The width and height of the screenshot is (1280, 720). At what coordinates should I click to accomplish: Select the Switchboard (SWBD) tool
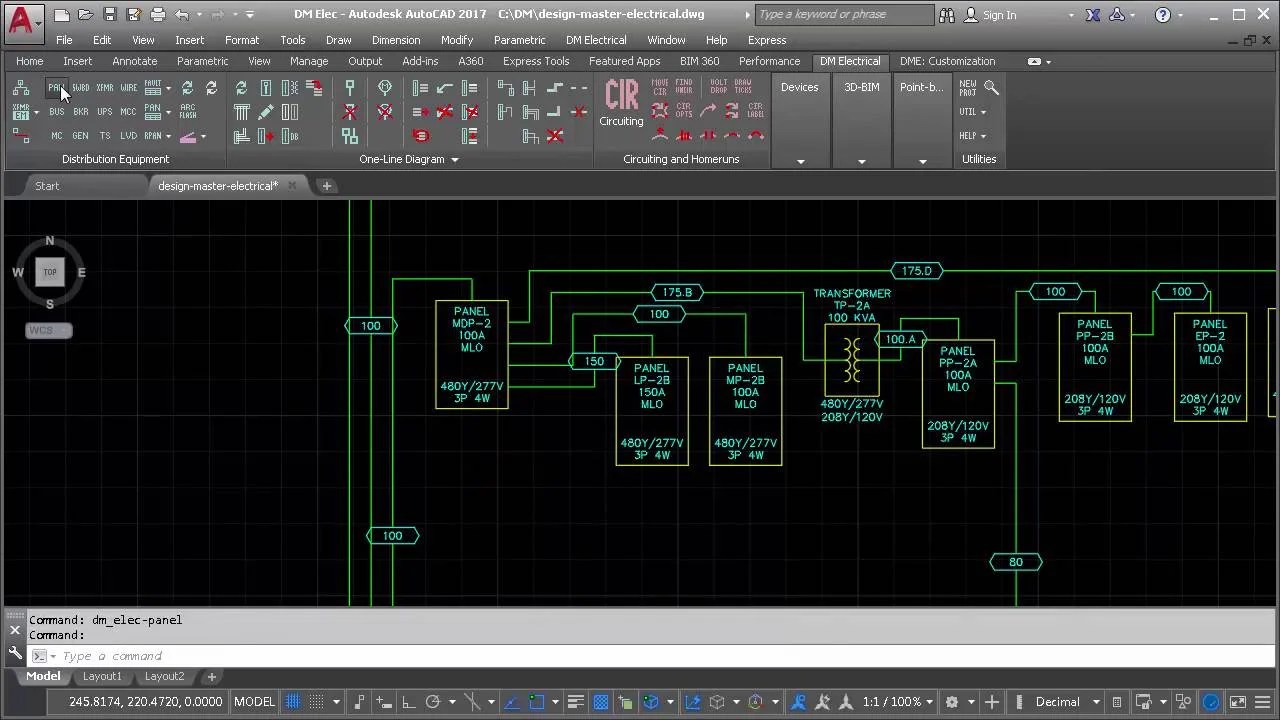[80, 88]
